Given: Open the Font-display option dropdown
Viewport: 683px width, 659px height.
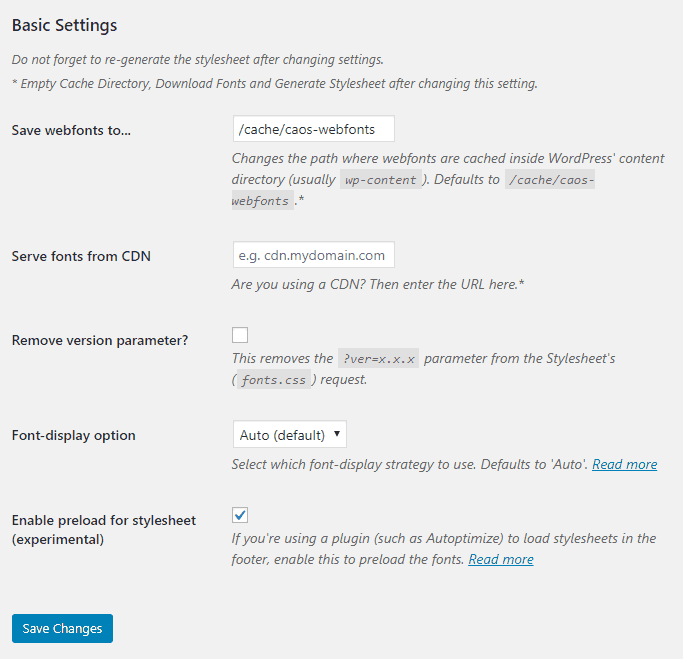Looking at the screenshot, I should 289,435.
